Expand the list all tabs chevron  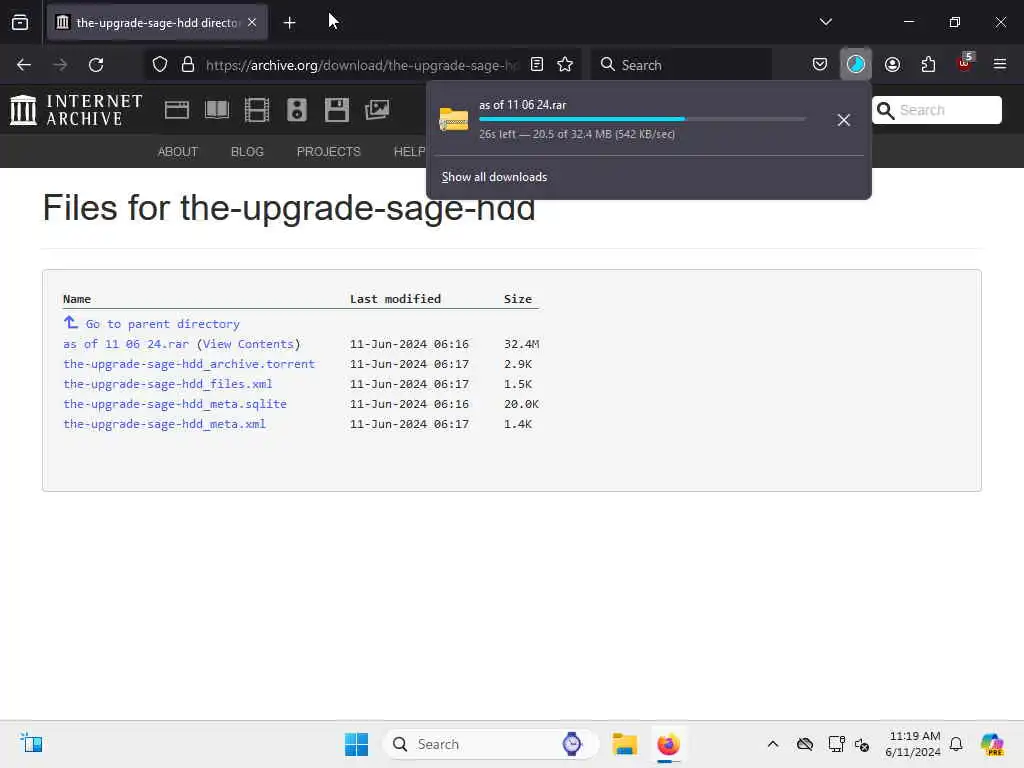coord(825,22)
